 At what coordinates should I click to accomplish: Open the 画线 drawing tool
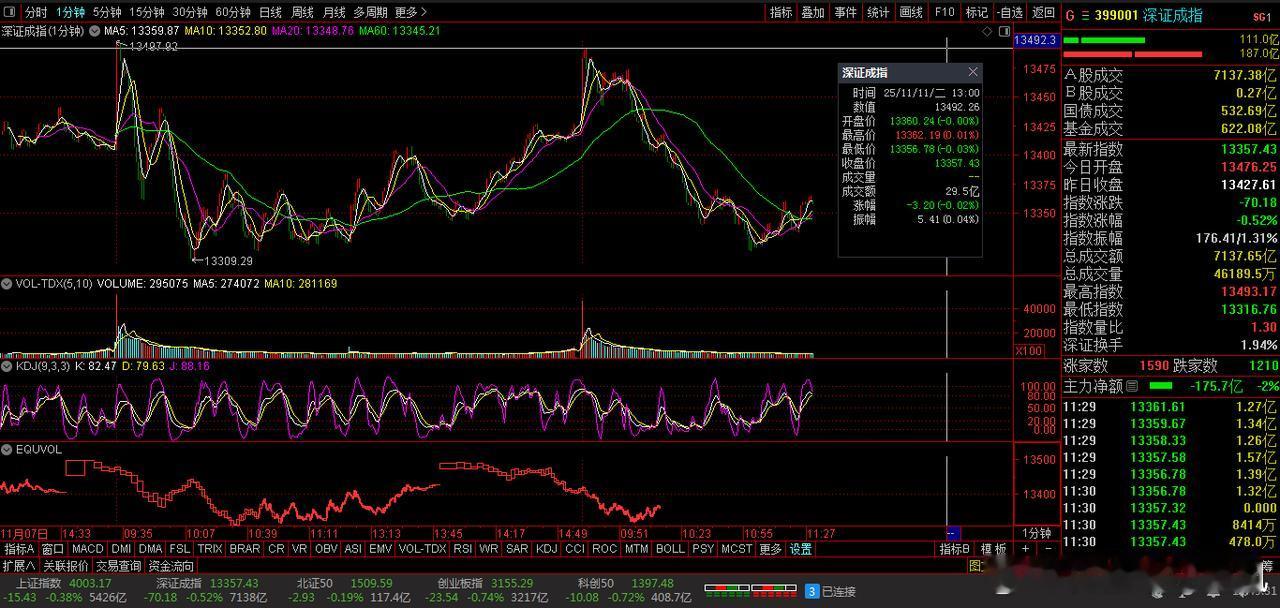(x=911, y=12)
